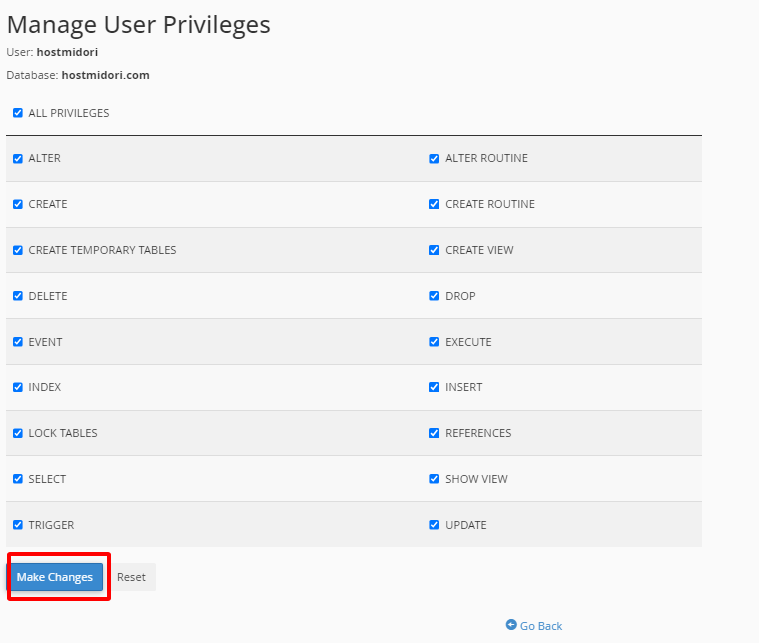The image size is (759, 643).
Task: Toggle the EXECUTE privilege checkbox
Action: [434, 342]
